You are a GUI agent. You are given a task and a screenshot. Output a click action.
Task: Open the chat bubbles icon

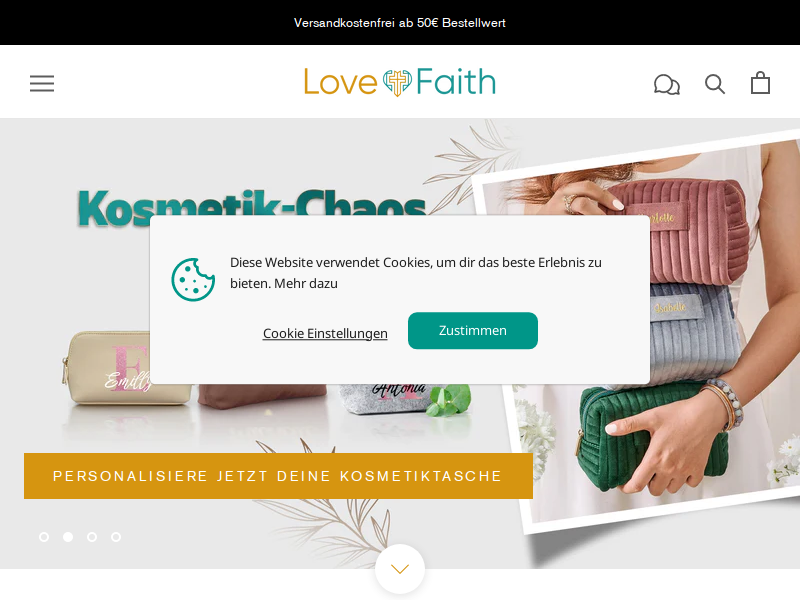point(667,84)
